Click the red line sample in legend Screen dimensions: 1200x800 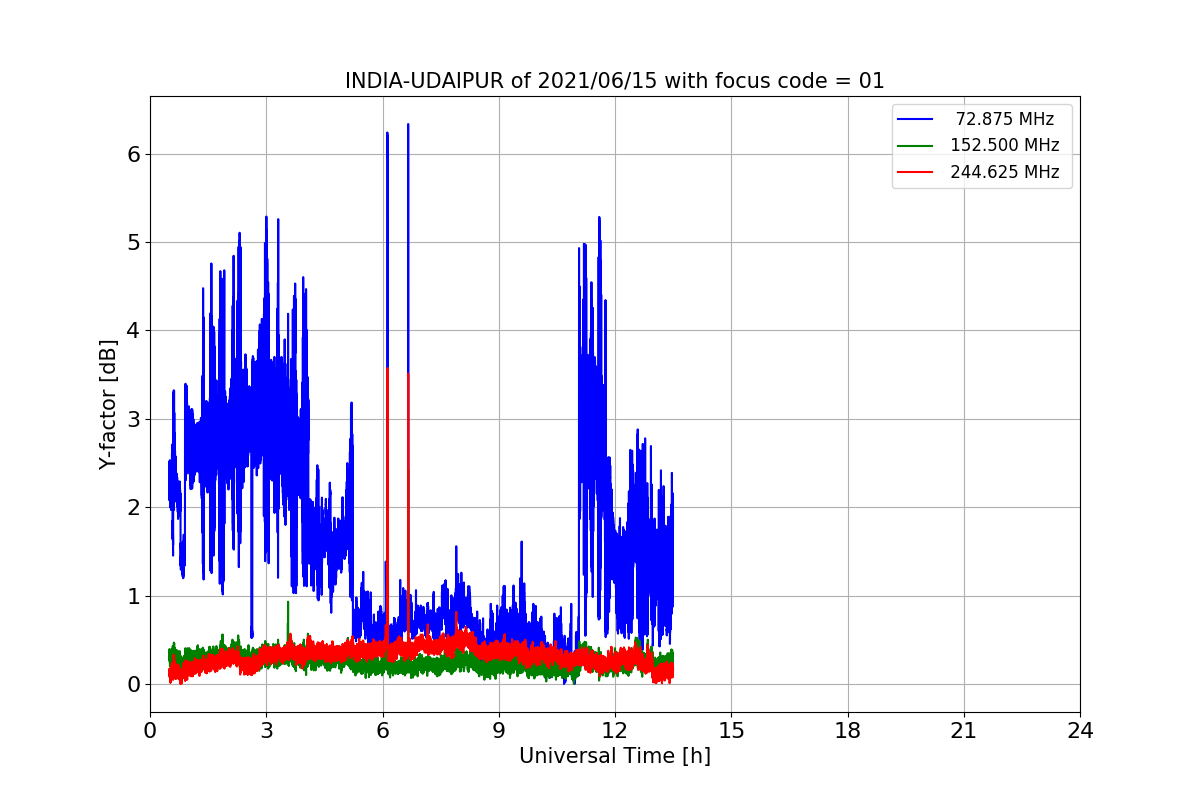point(916,171)
